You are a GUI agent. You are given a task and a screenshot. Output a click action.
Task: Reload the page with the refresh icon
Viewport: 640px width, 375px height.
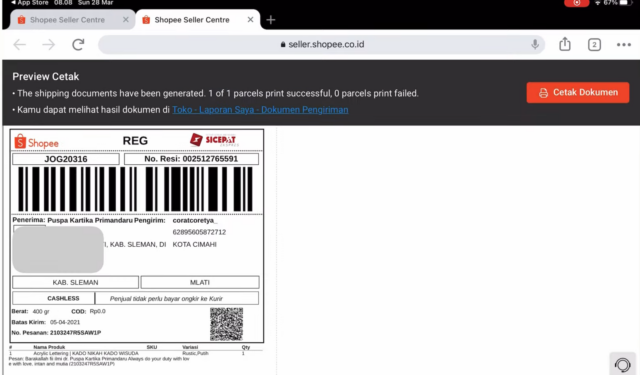click(78, 44)
